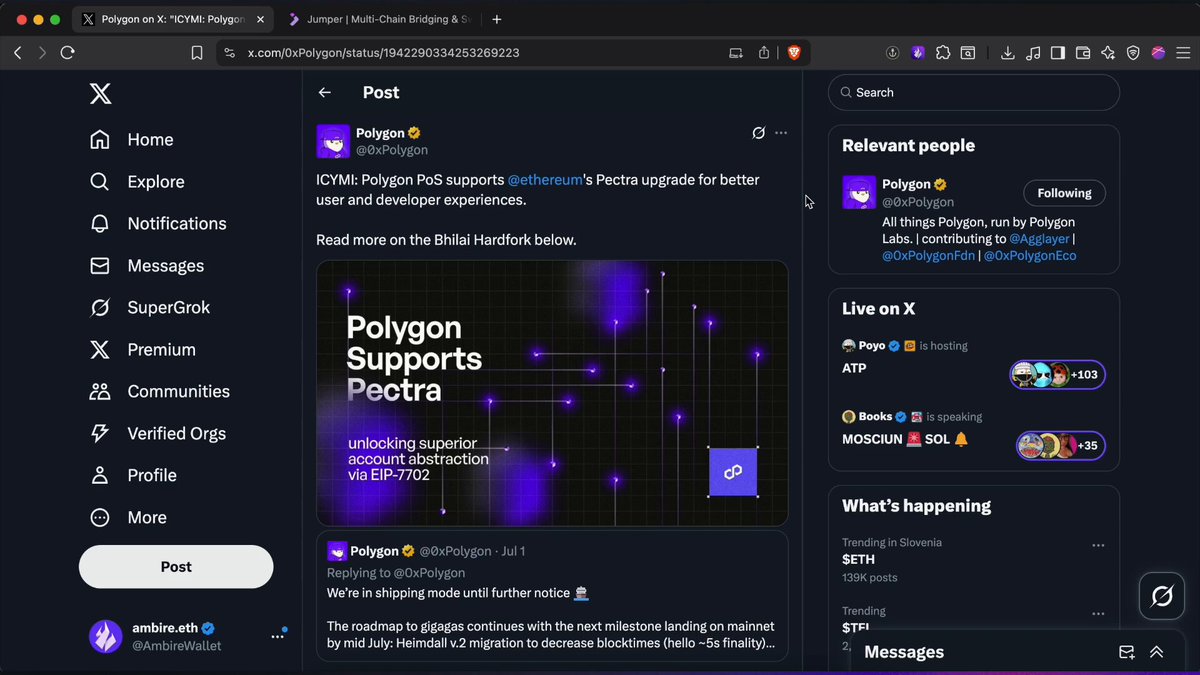Click the browser forward button

(x=42, y=53)
